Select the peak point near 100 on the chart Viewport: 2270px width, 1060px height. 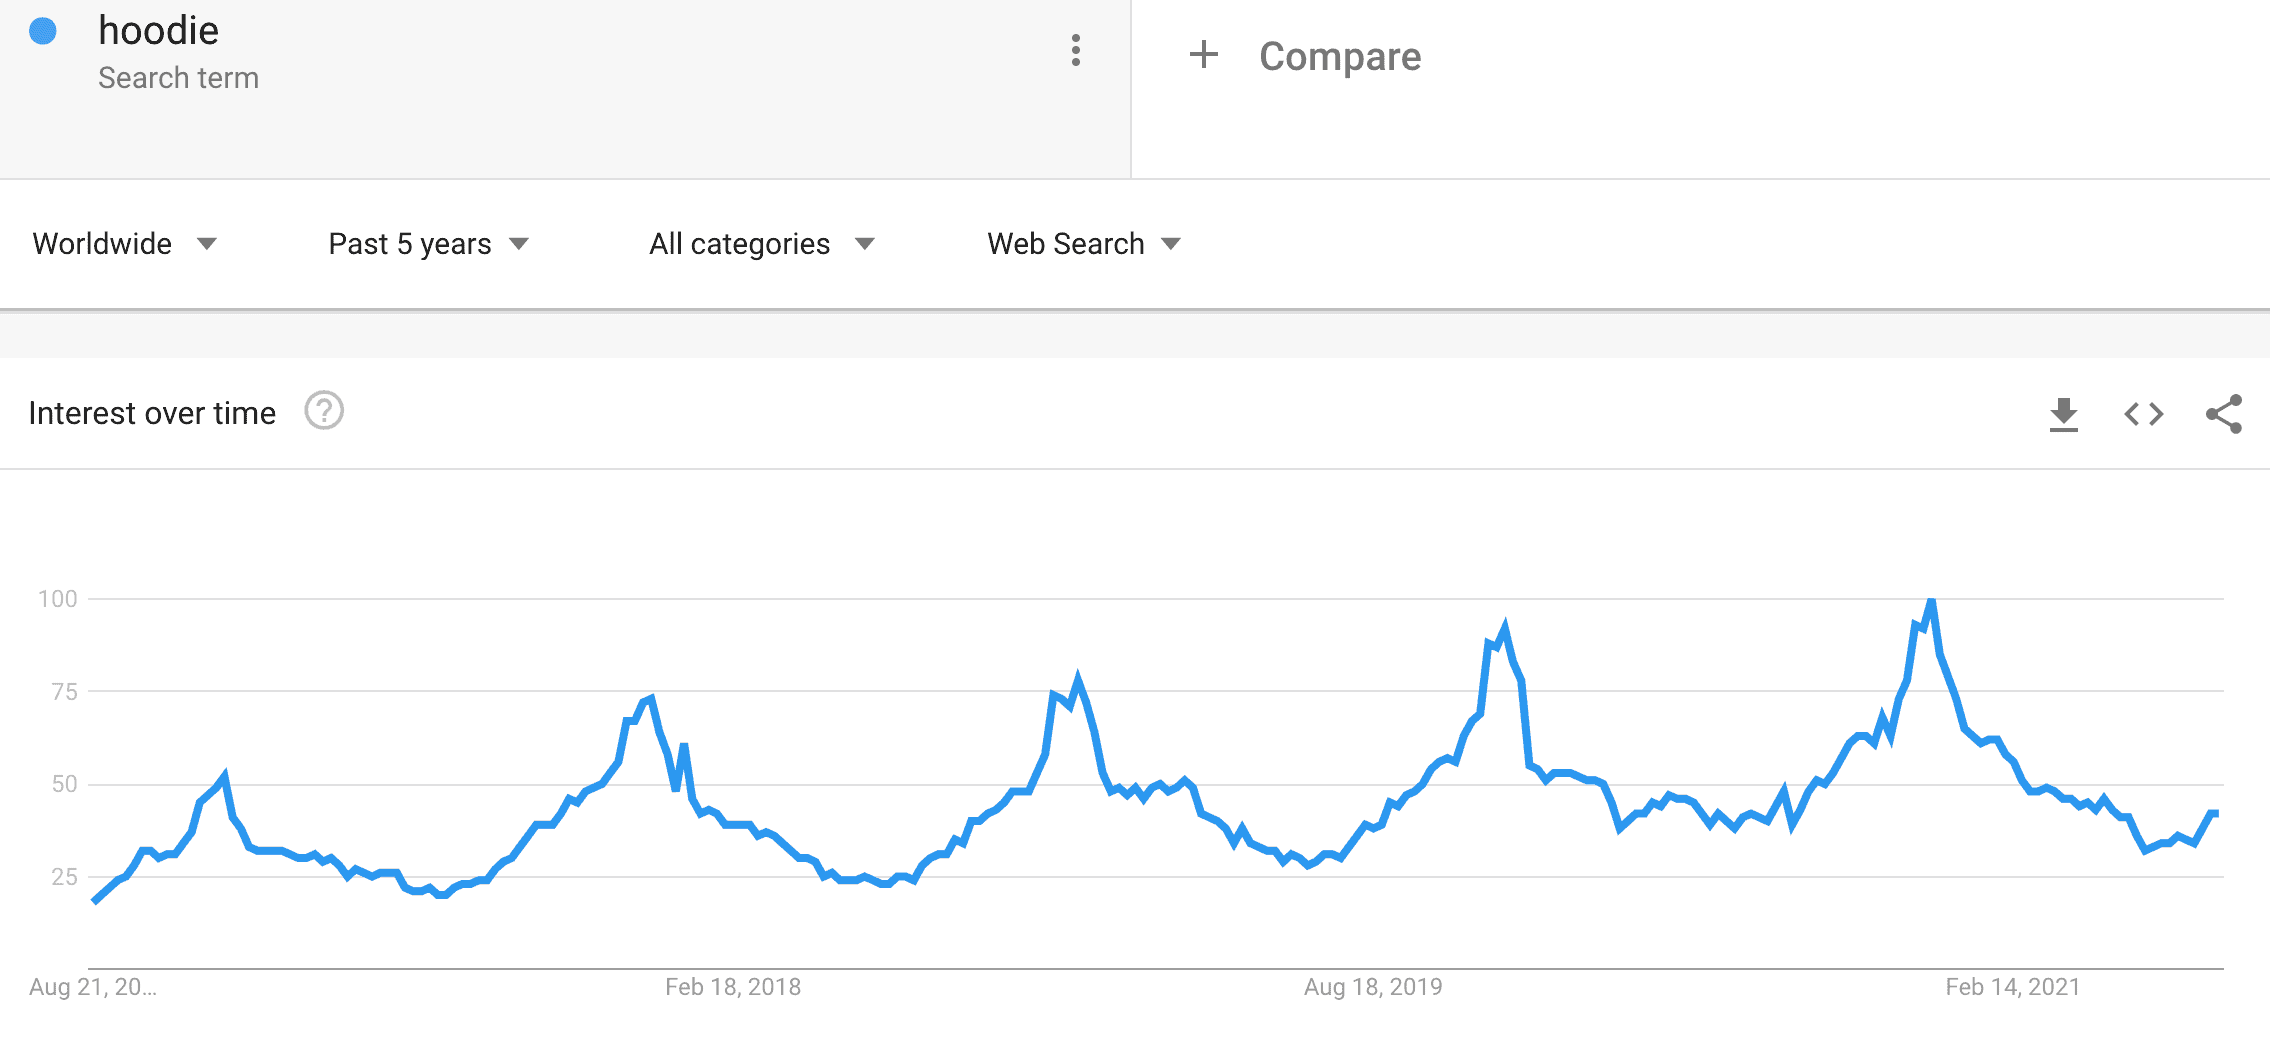tap(1930, 600)
